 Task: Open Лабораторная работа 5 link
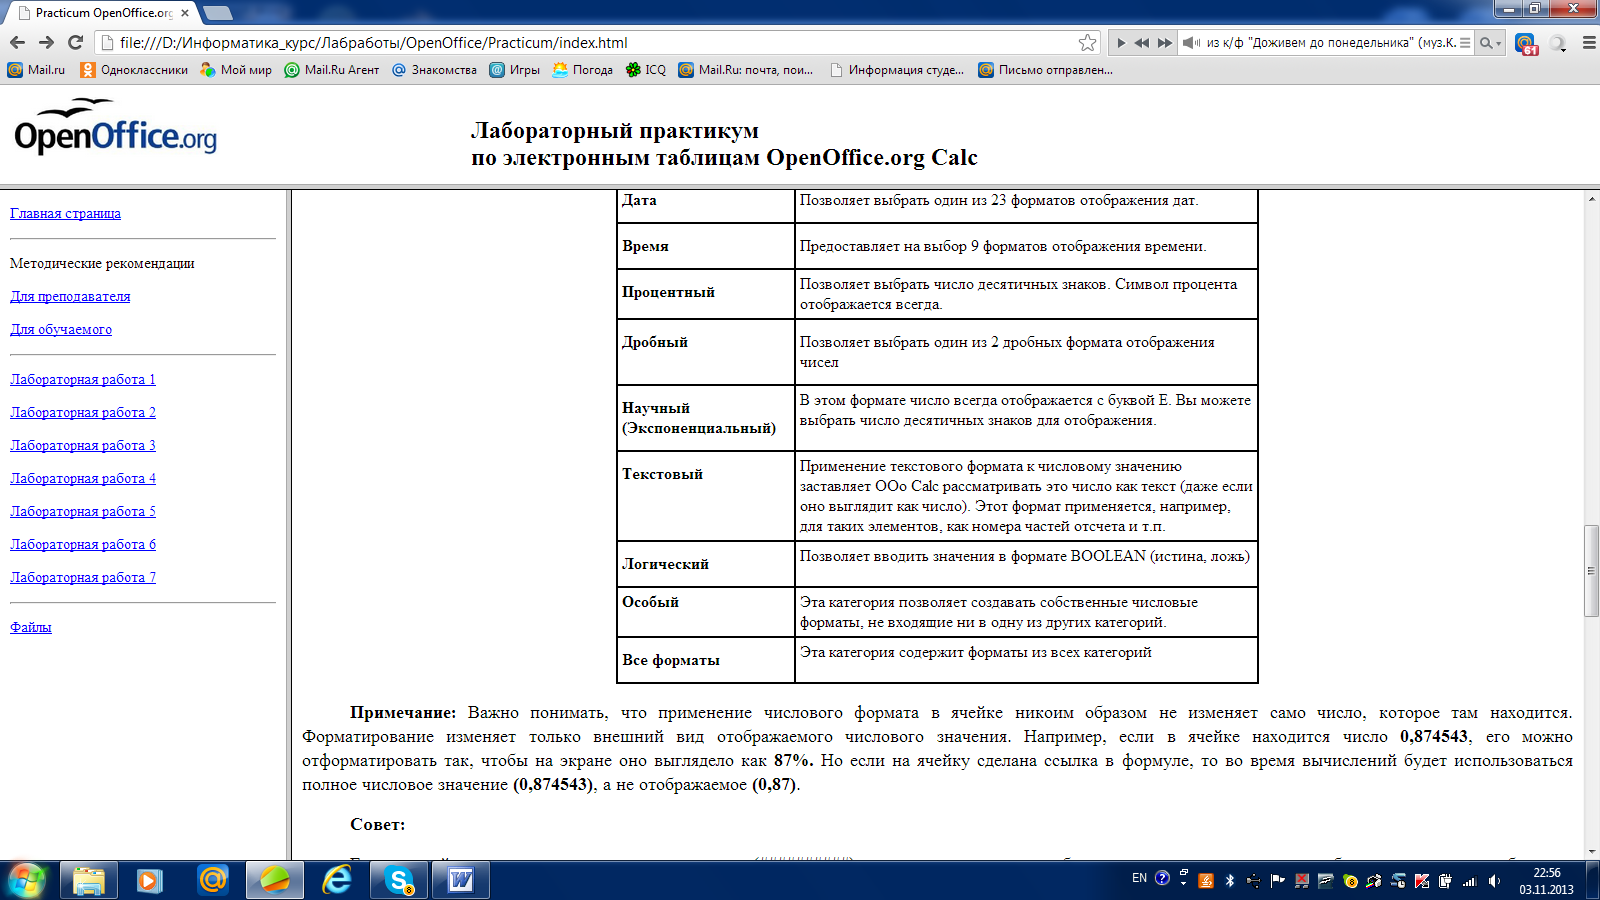pyautogui.click(x=83, y=511)
